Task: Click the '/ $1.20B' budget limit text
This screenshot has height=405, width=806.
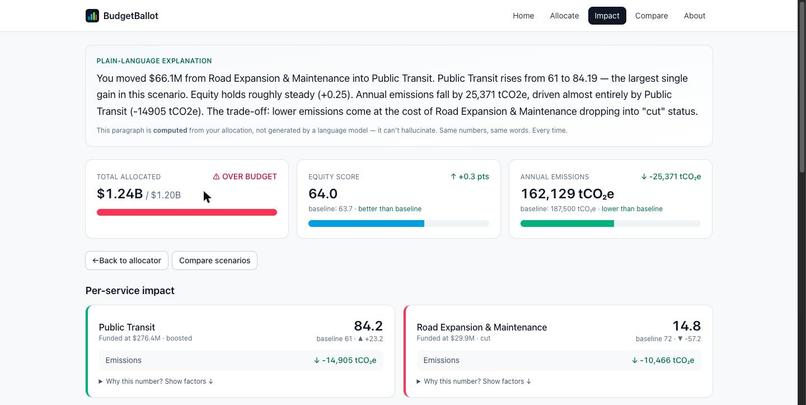Action: pos(163,195)
